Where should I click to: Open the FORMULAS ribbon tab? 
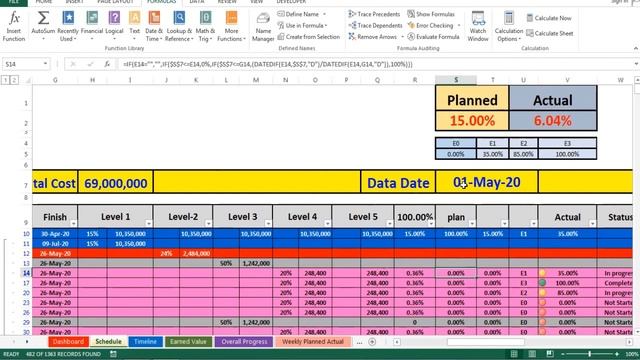162,2
